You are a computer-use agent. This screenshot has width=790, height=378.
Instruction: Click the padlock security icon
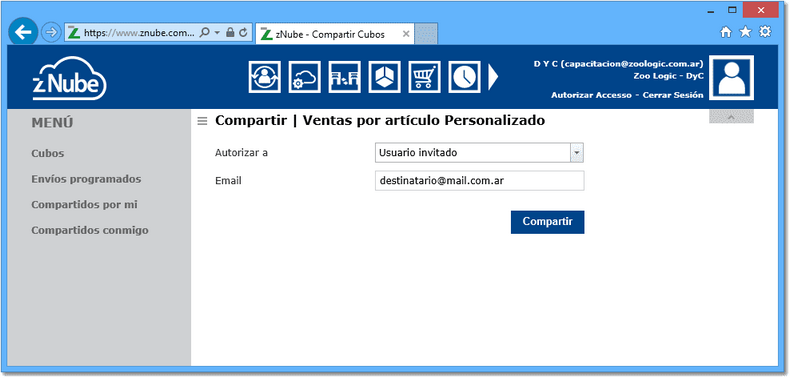230,33
